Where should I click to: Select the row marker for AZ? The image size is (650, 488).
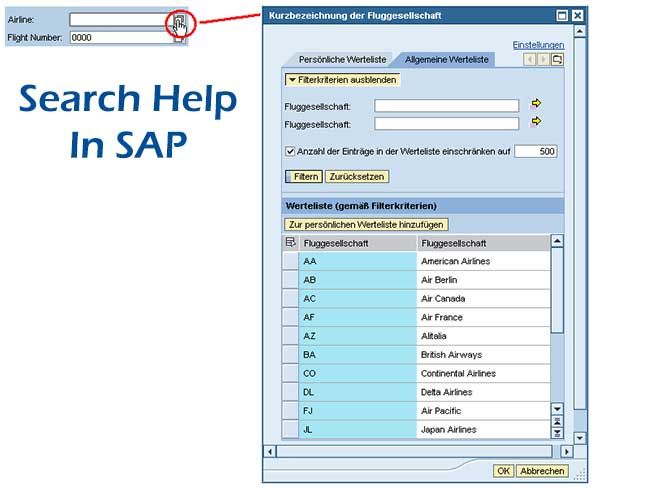pos(291,336)
